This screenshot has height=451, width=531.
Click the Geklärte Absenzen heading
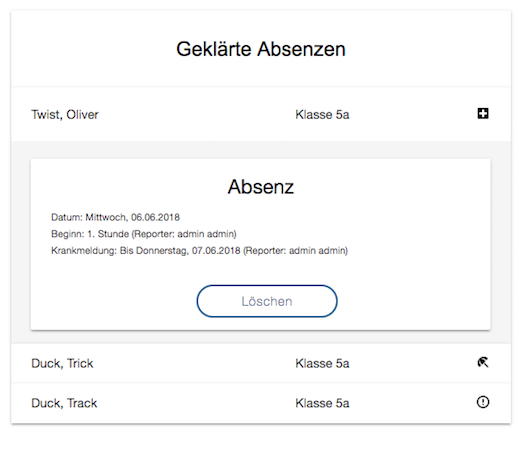click(x=261, y=49)
